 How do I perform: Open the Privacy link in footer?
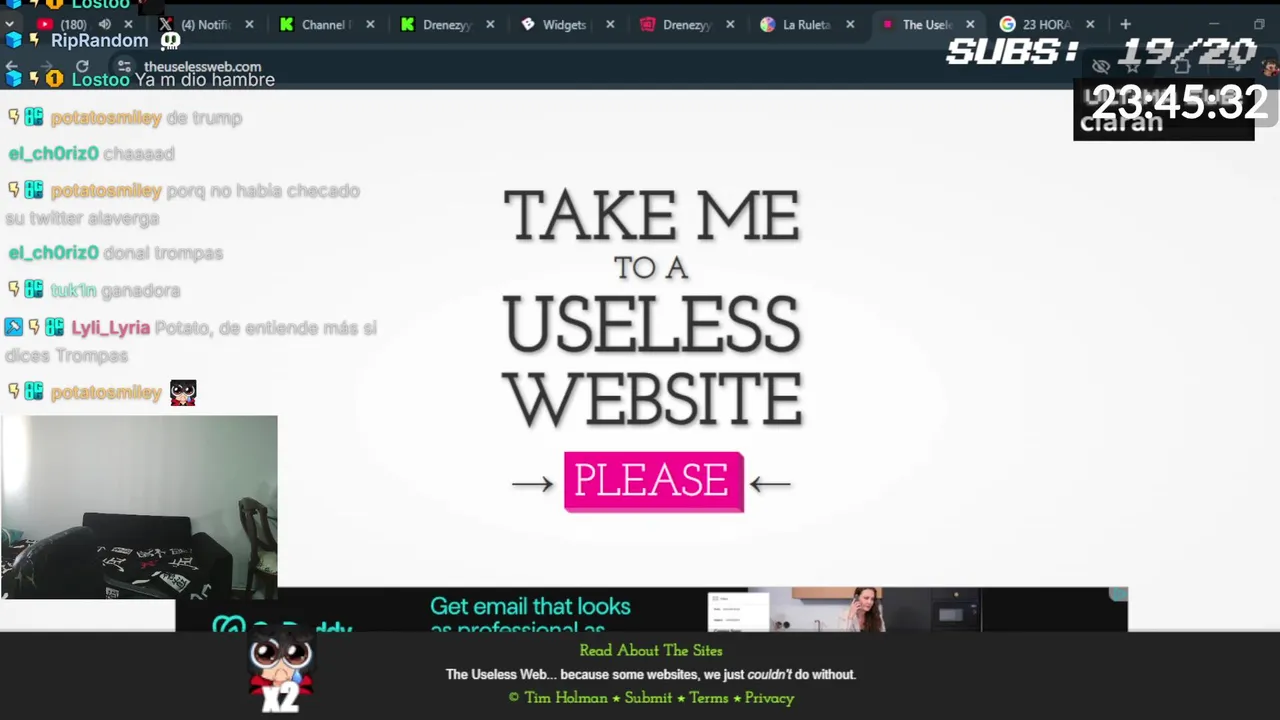coord(769,698)
